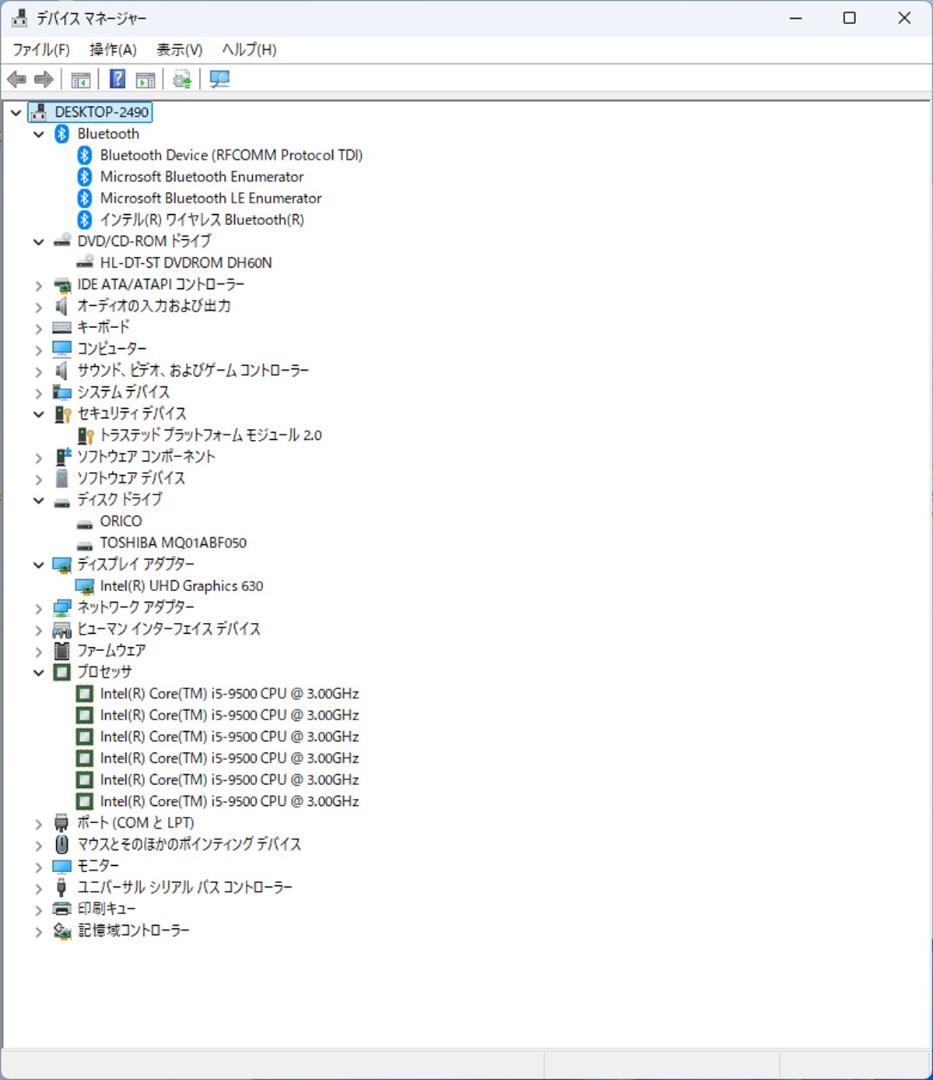Collapse the プロセッサ category
The image size is (933, 1080).
tap(39, 672)
